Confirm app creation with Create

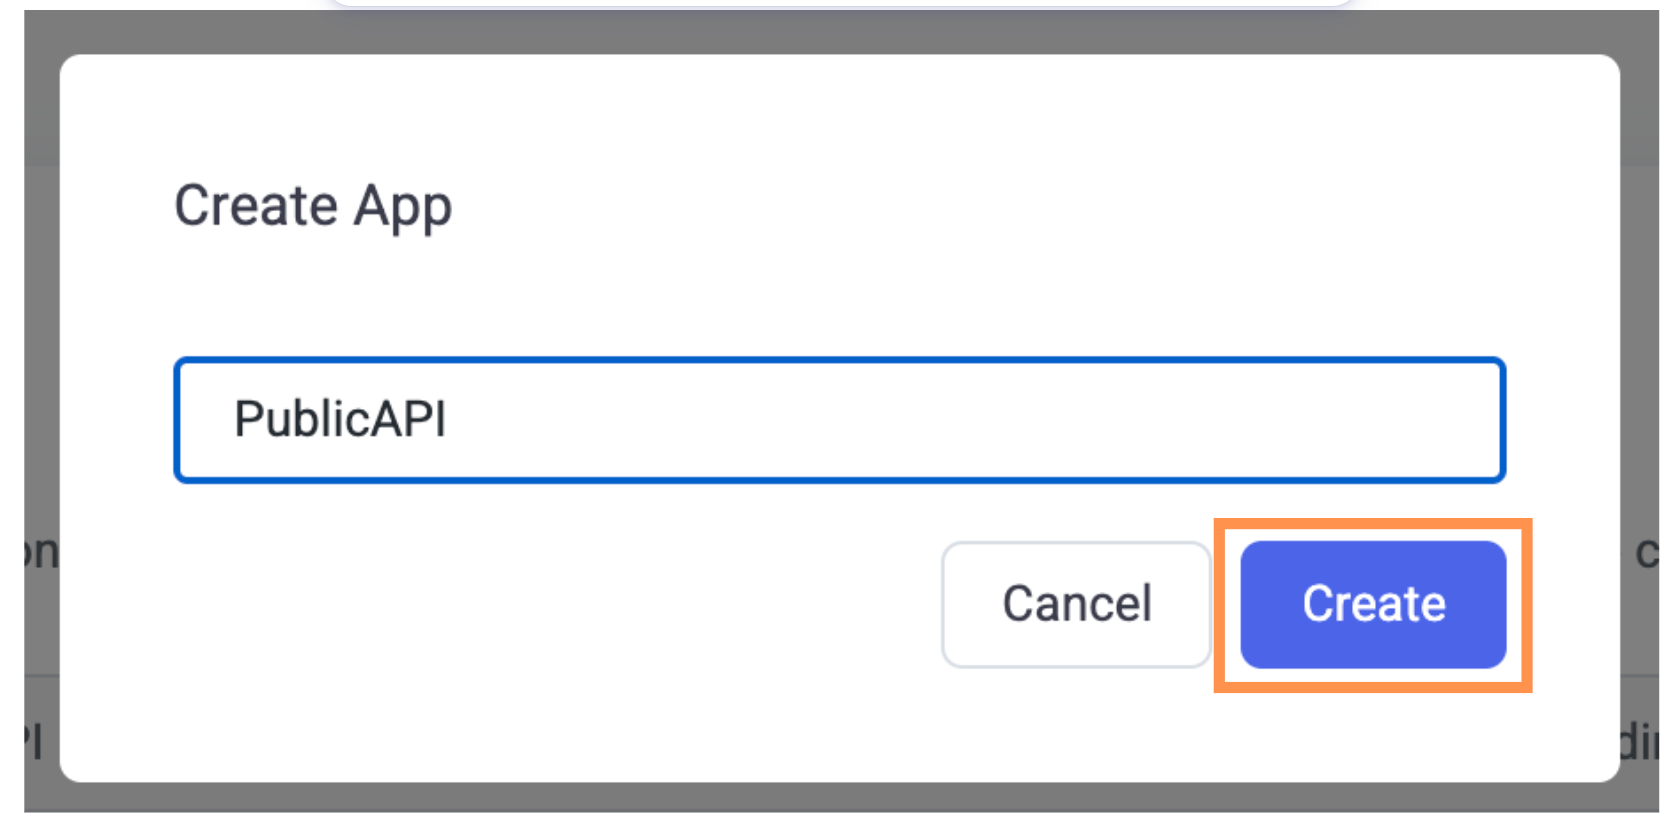point(1373,604)
